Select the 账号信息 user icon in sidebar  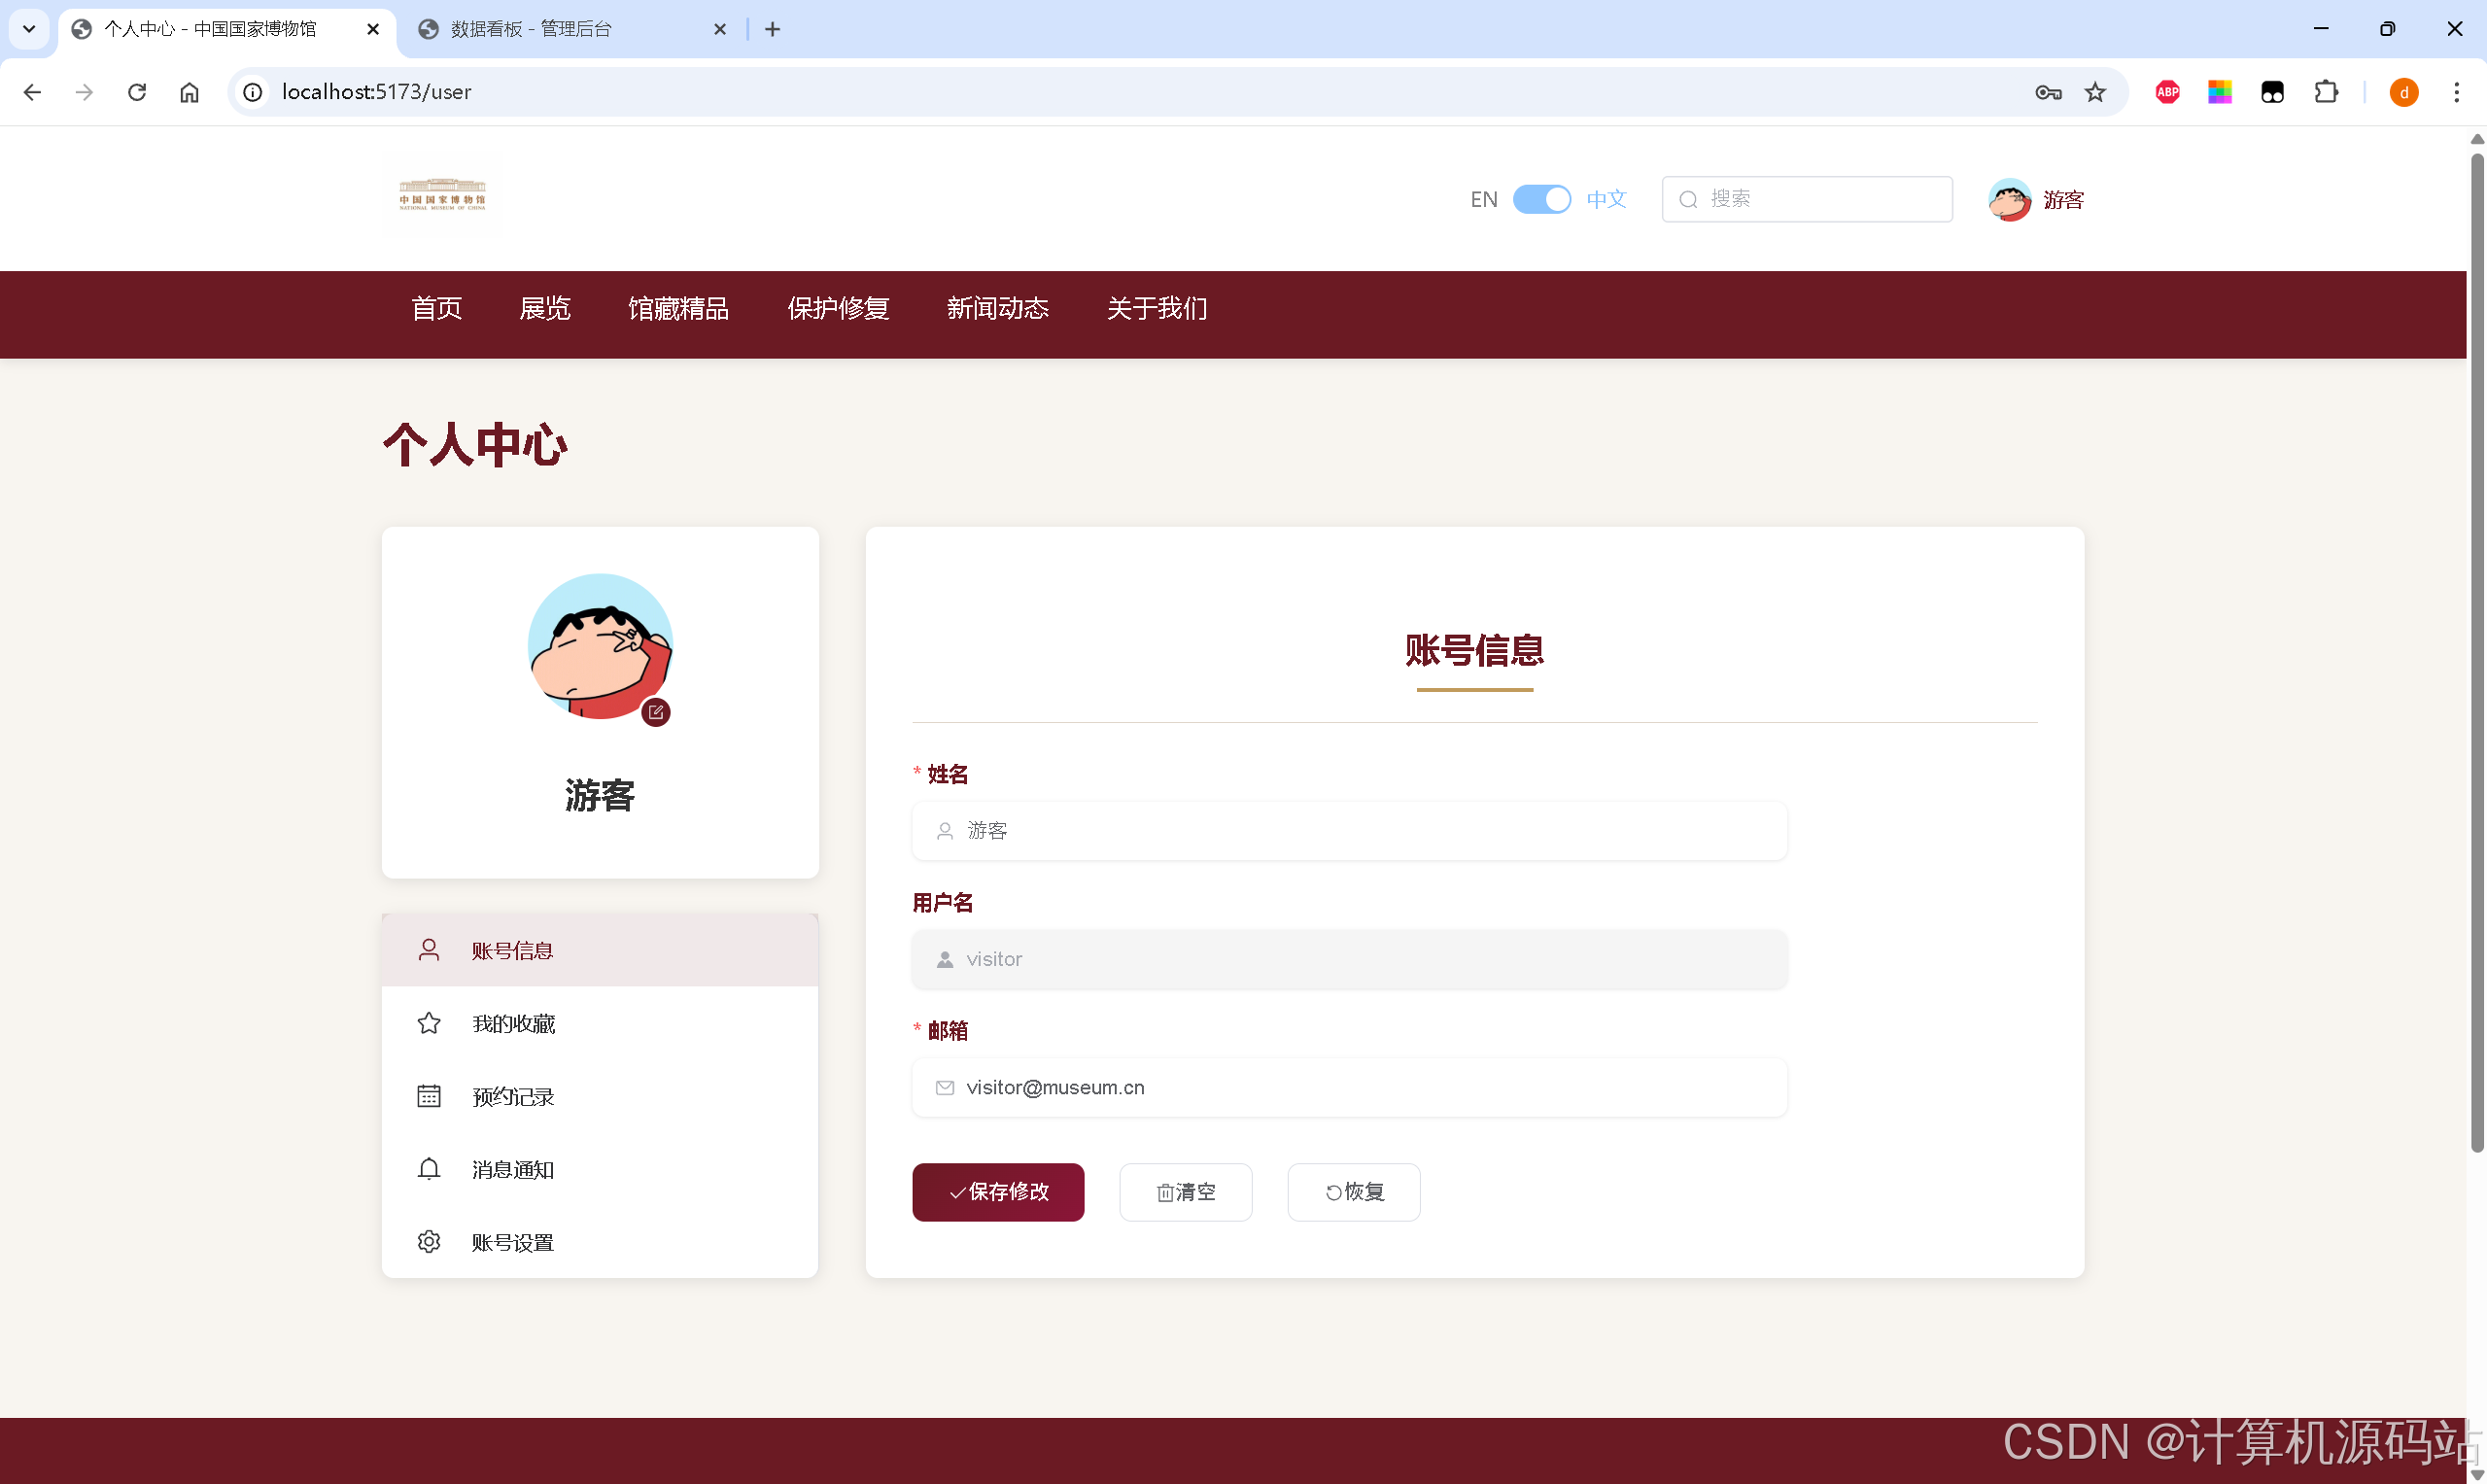click(x=429, y=950)
